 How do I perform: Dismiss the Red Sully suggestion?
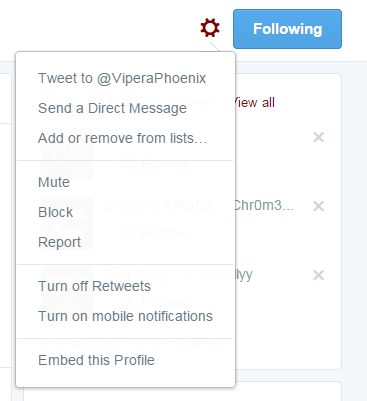click(319, 275)
